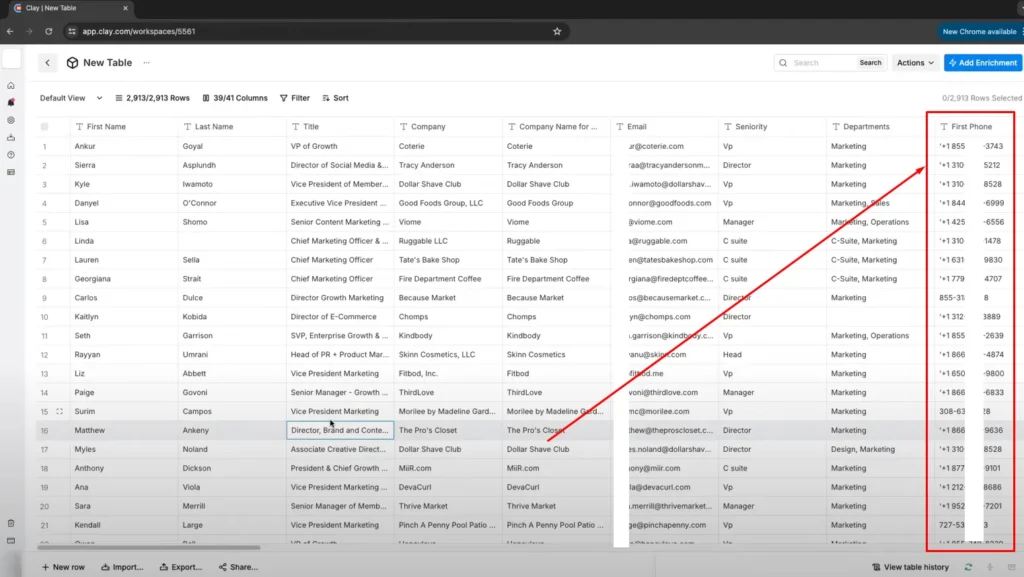Select the cell 'Director, Brand and Conte...'
The width and height of the screenshot is (1024, 577).
[340, 430]
